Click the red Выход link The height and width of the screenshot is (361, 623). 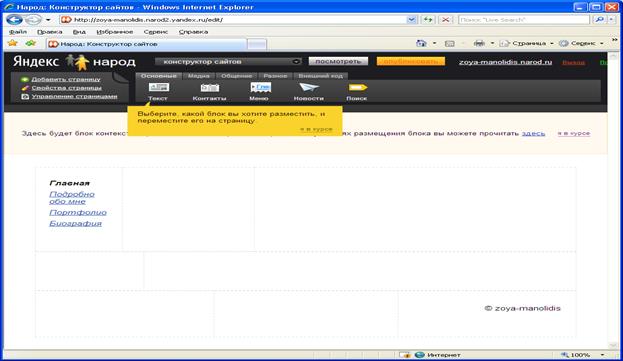(573, 62)
